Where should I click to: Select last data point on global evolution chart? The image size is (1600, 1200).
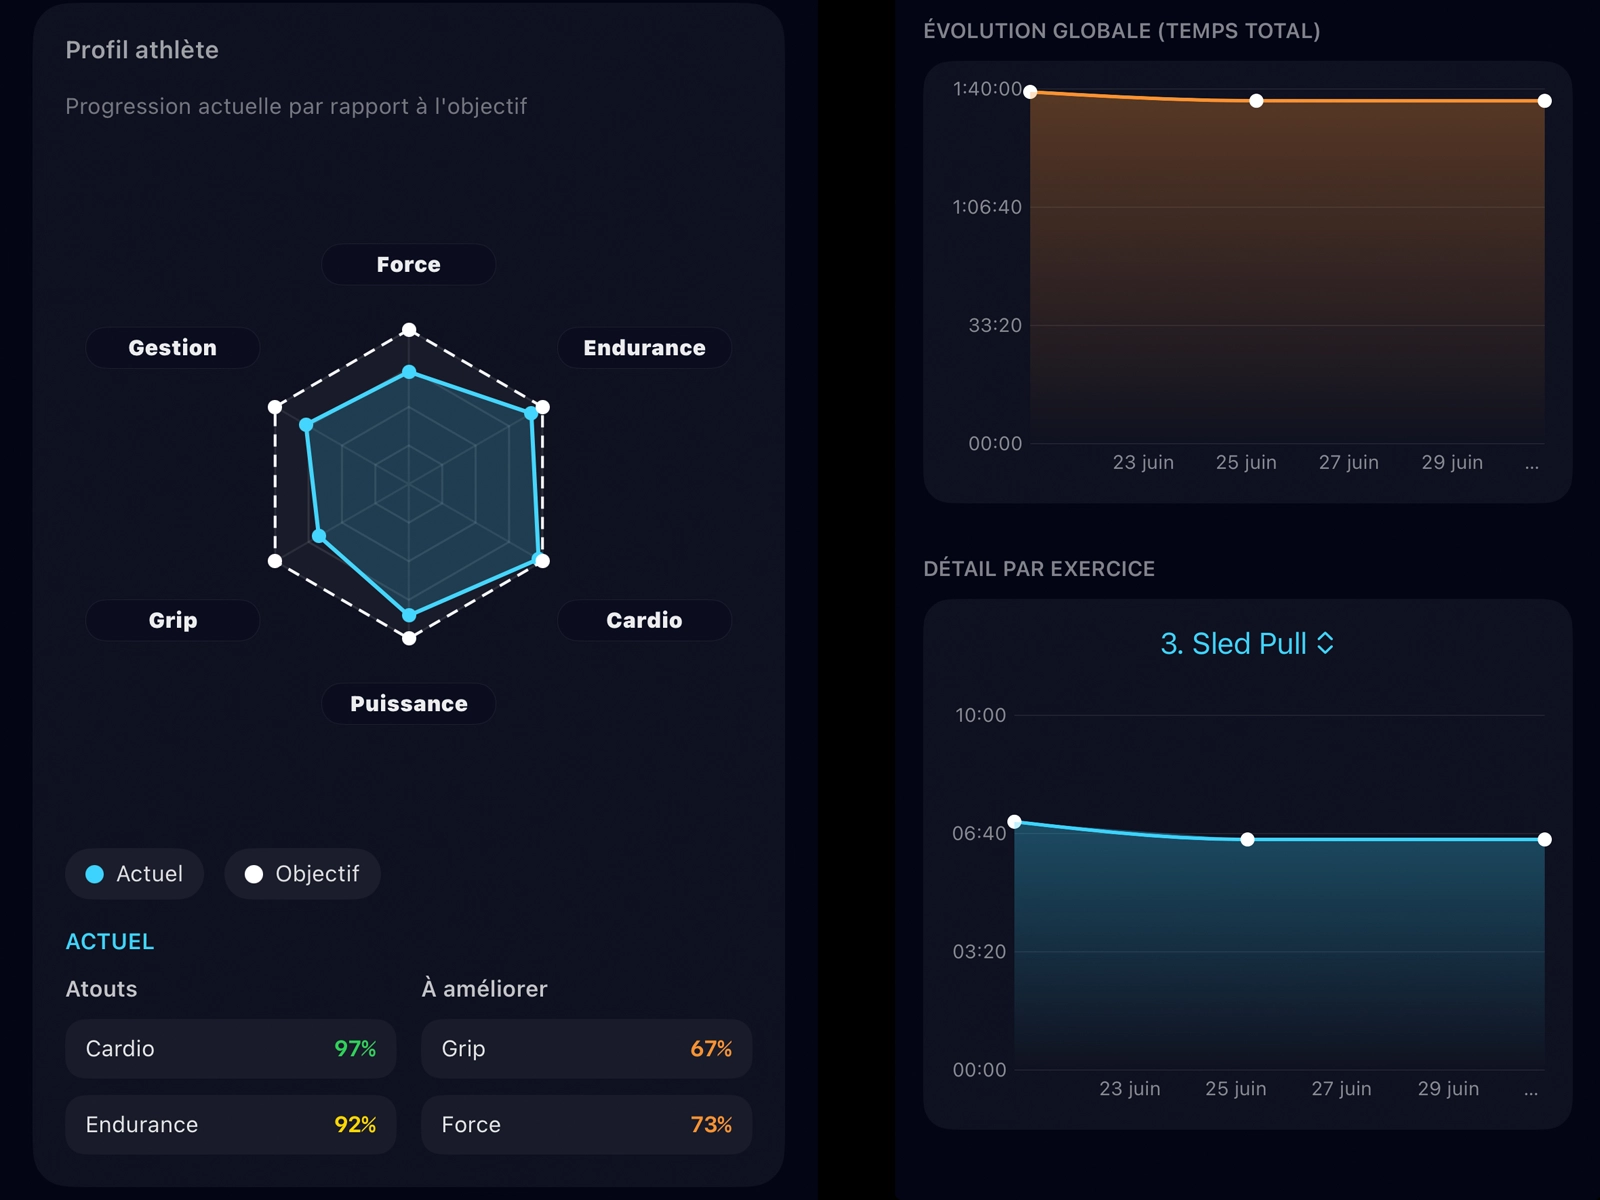pos(1545,101)
